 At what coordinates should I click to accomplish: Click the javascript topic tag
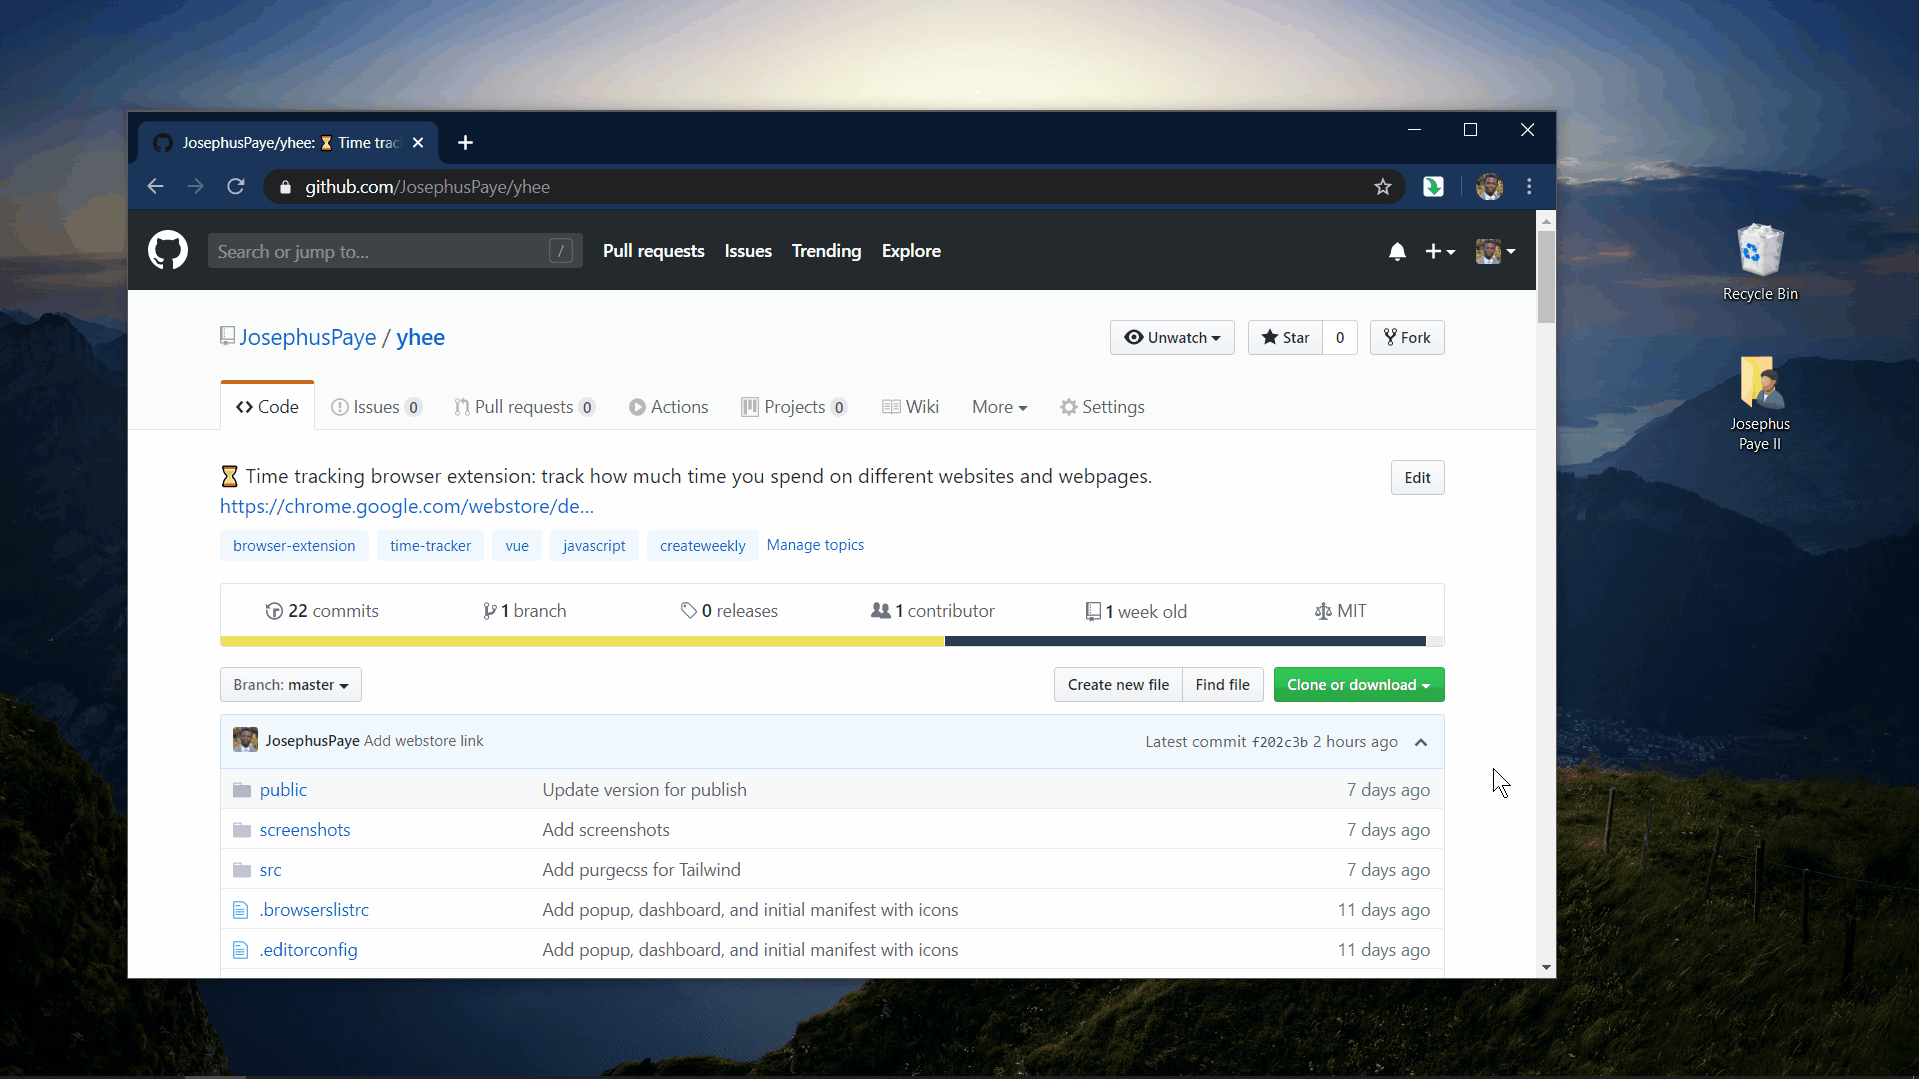(594, 546)
